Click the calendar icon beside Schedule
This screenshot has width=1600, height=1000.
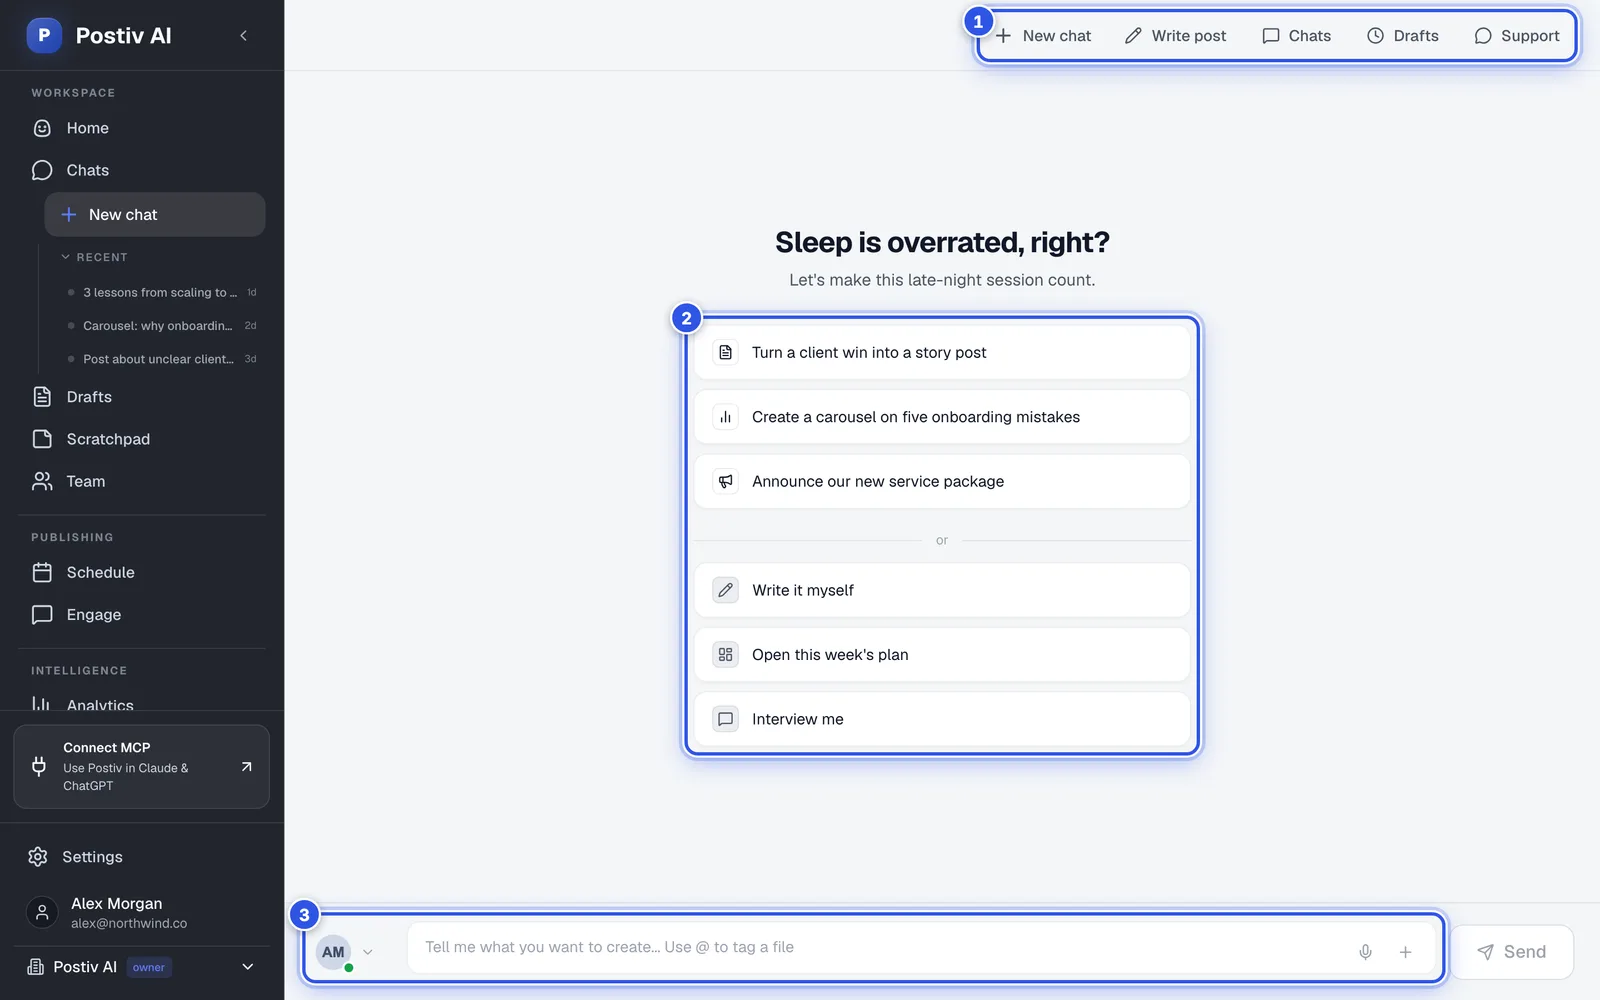[42, 572]
